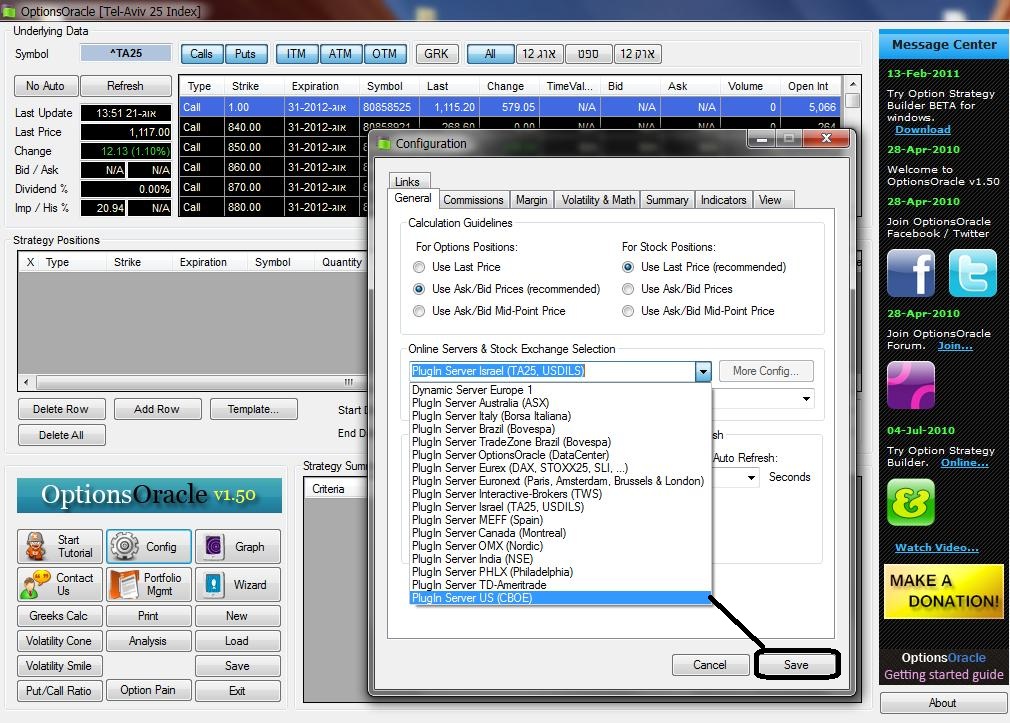Click the Facebook icon in Message Center

point(911,273)
